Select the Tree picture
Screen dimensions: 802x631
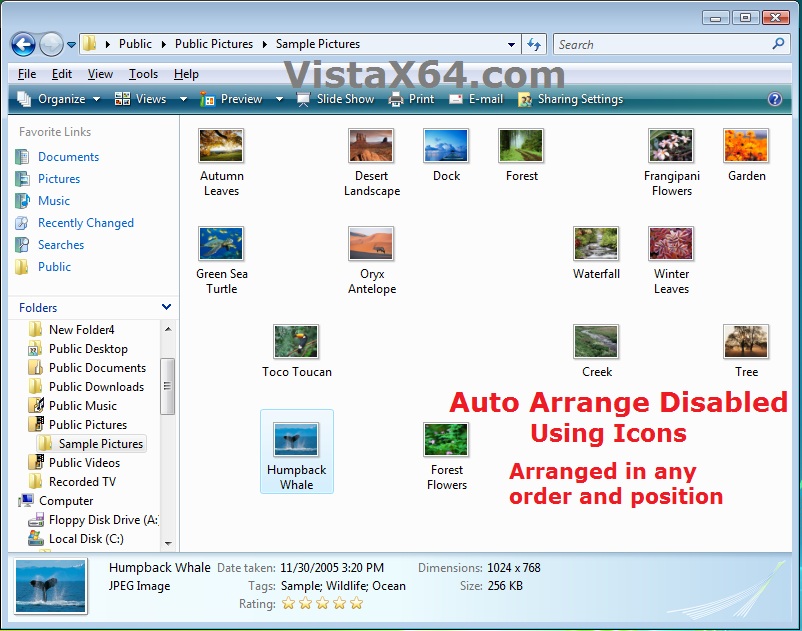coord(747,352)
